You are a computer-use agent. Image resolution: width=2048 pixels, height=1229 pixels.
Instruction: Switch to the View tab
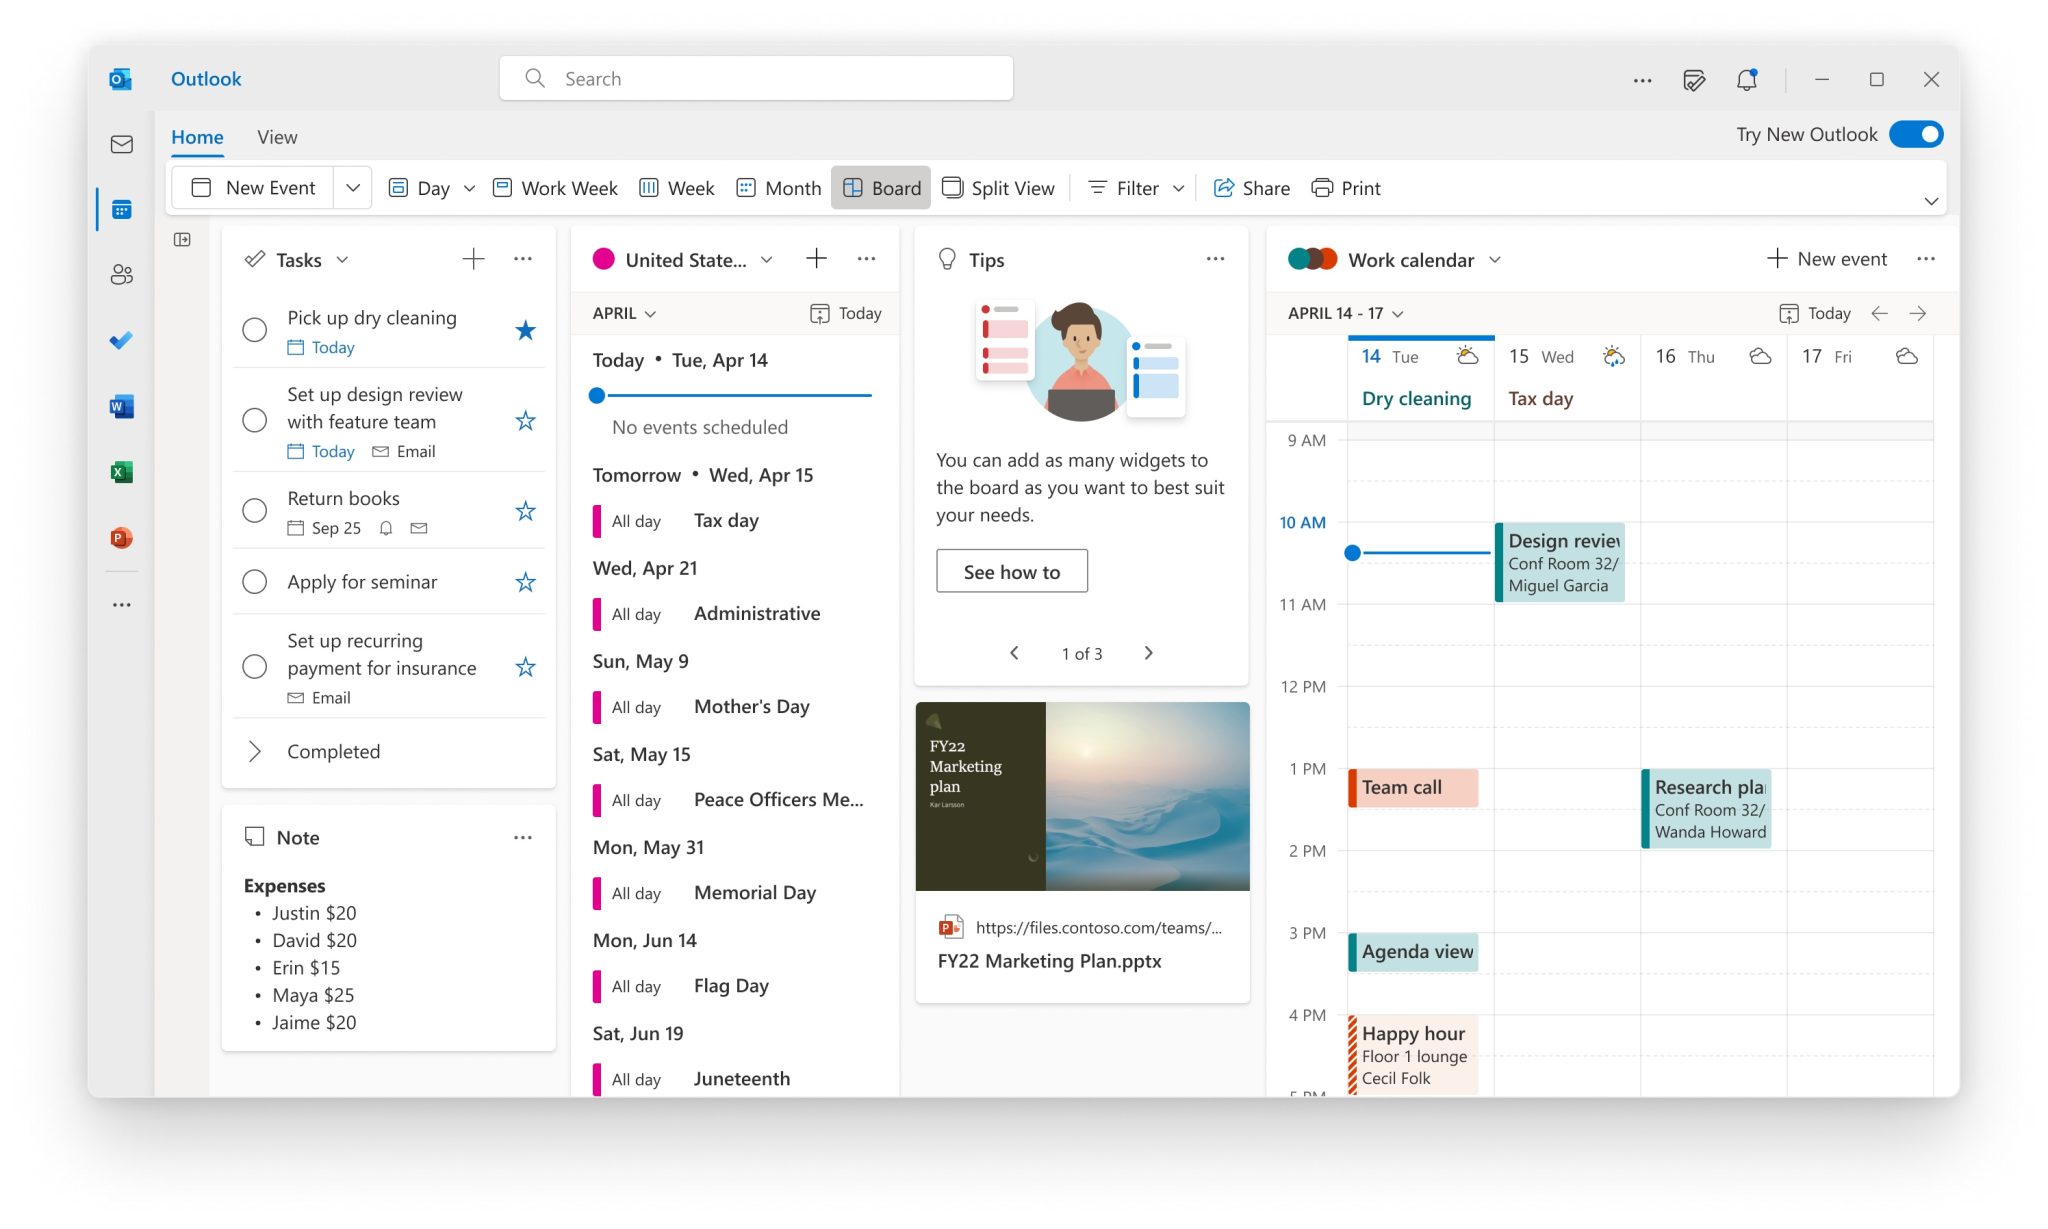tap(276, 136)
